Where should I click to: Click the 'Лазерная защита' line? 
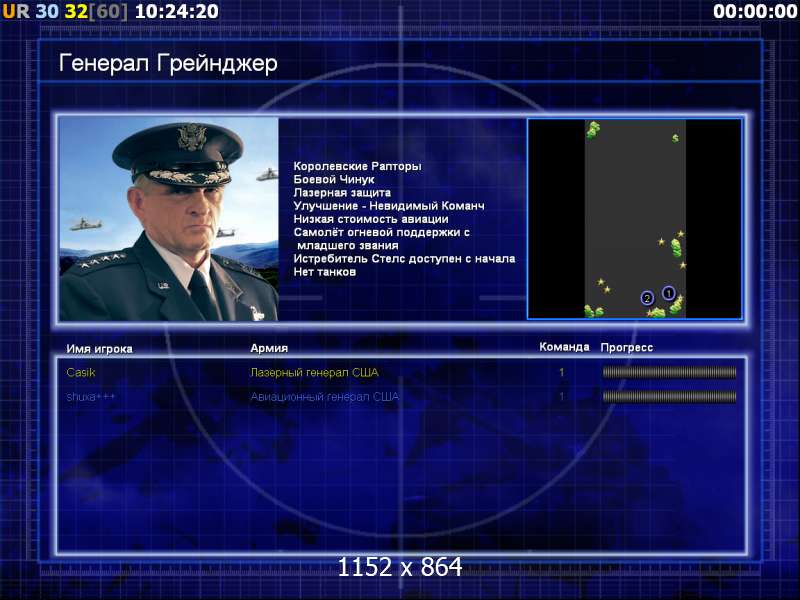[342, 192]
